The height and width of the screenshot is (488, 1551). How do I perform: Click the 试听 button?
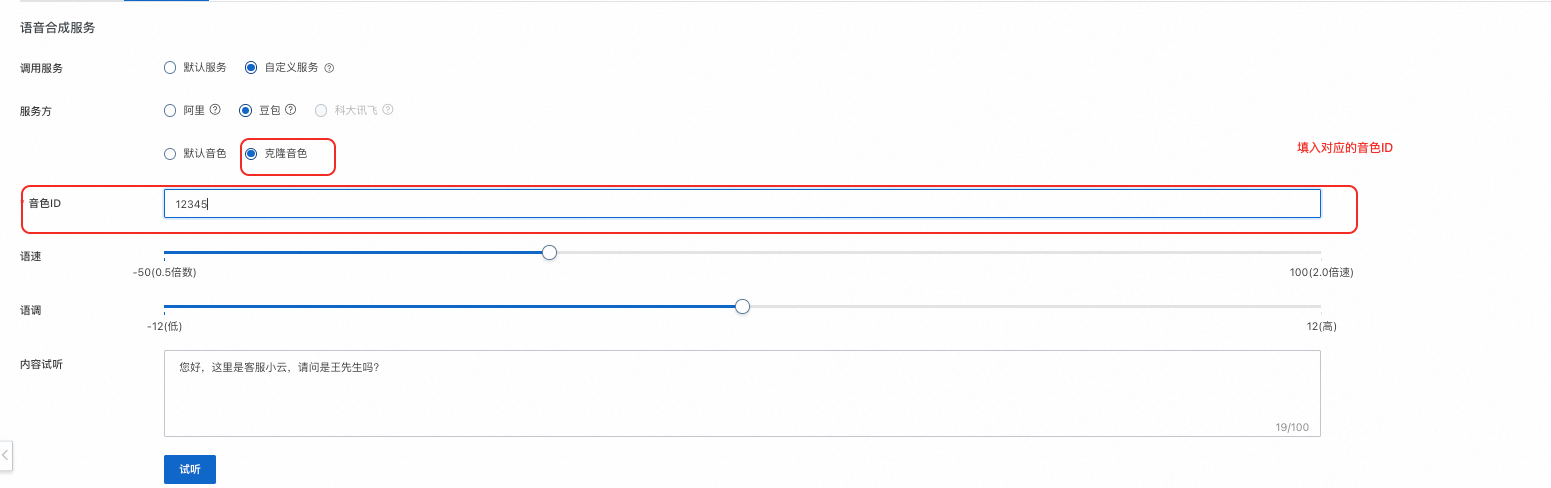(190, 469)
